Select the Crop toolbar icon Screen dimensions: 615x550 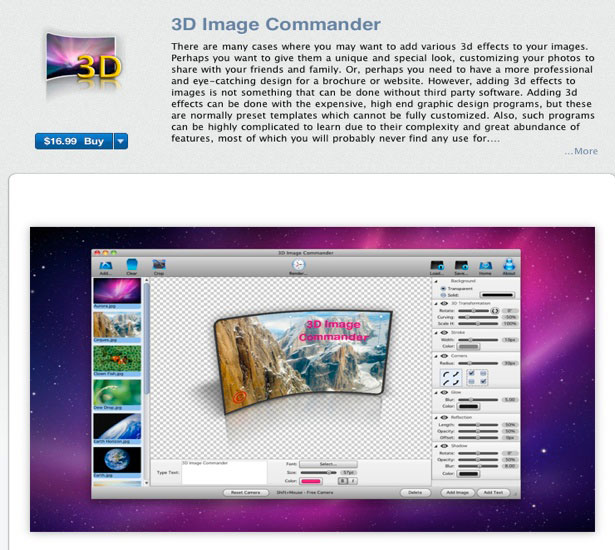click(x=159, y=265)
